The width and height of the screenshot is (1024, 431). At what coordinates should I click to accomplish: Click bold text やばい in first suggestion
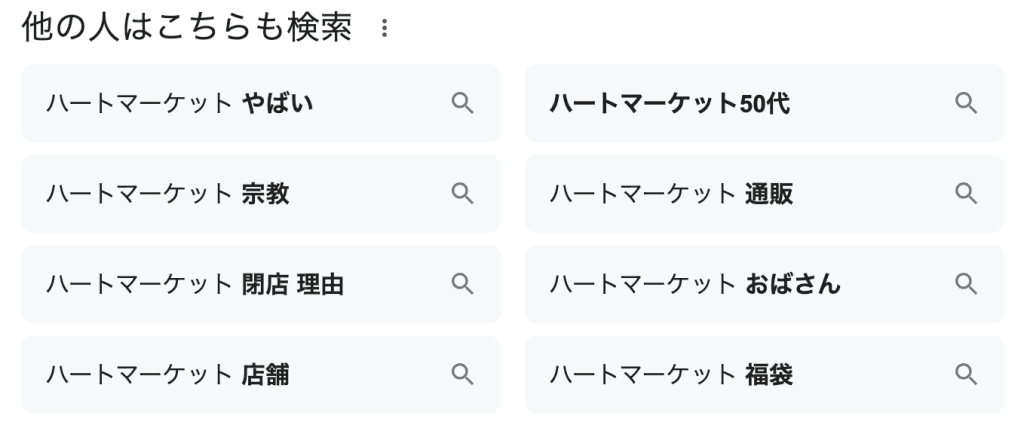278,103
